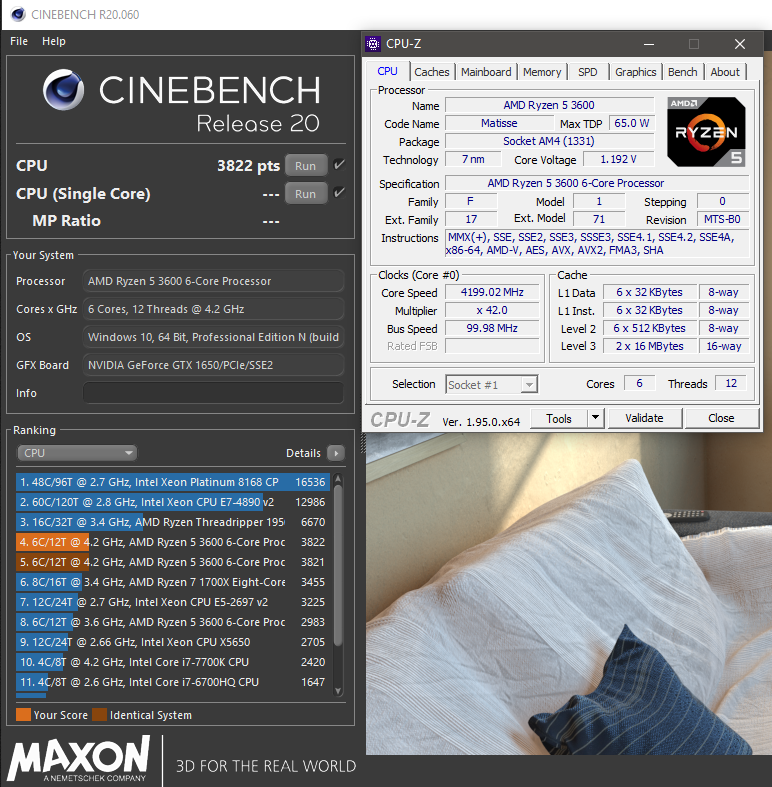Switch to the Mainboard tab

coord(486,72)
